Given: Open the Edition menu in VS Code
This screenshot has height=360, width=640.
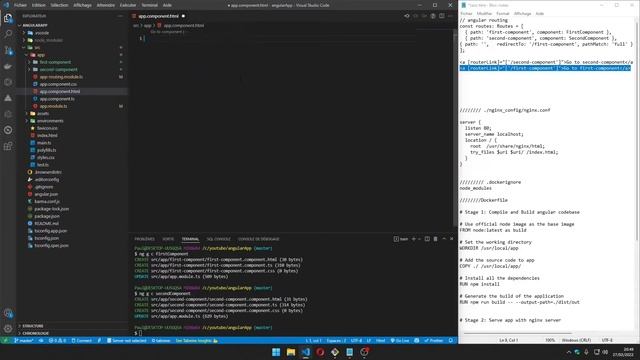Looking at the screenshot, I should 39,5.
